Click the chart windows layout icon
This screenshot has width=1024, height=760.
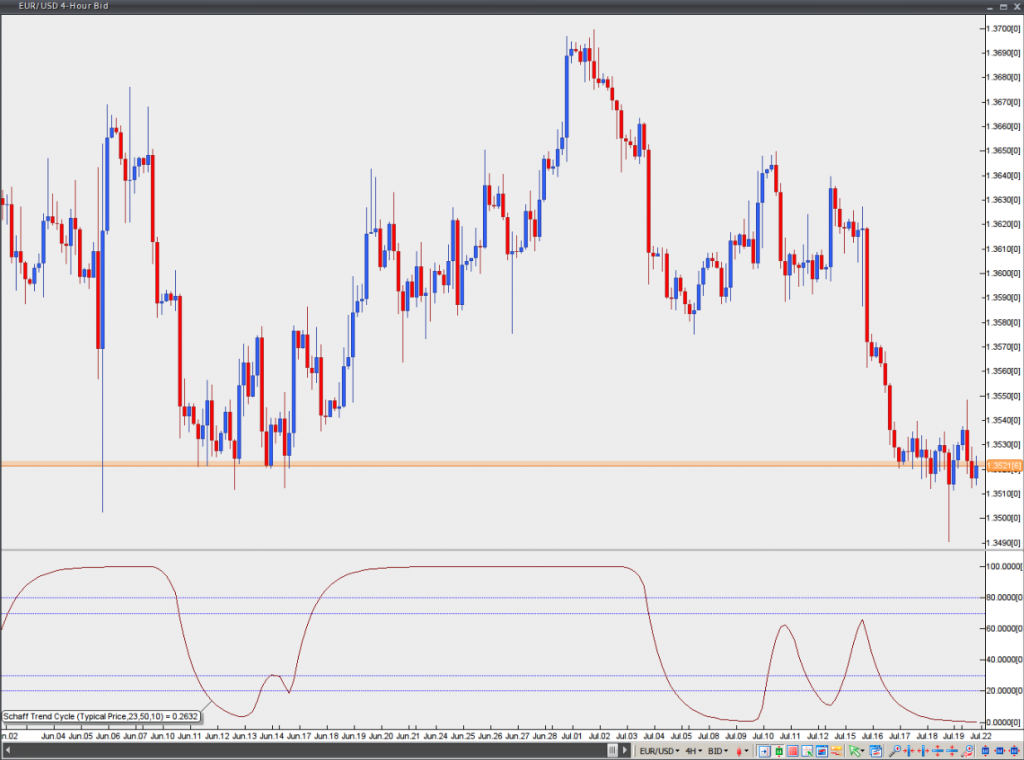click(876, 750)
